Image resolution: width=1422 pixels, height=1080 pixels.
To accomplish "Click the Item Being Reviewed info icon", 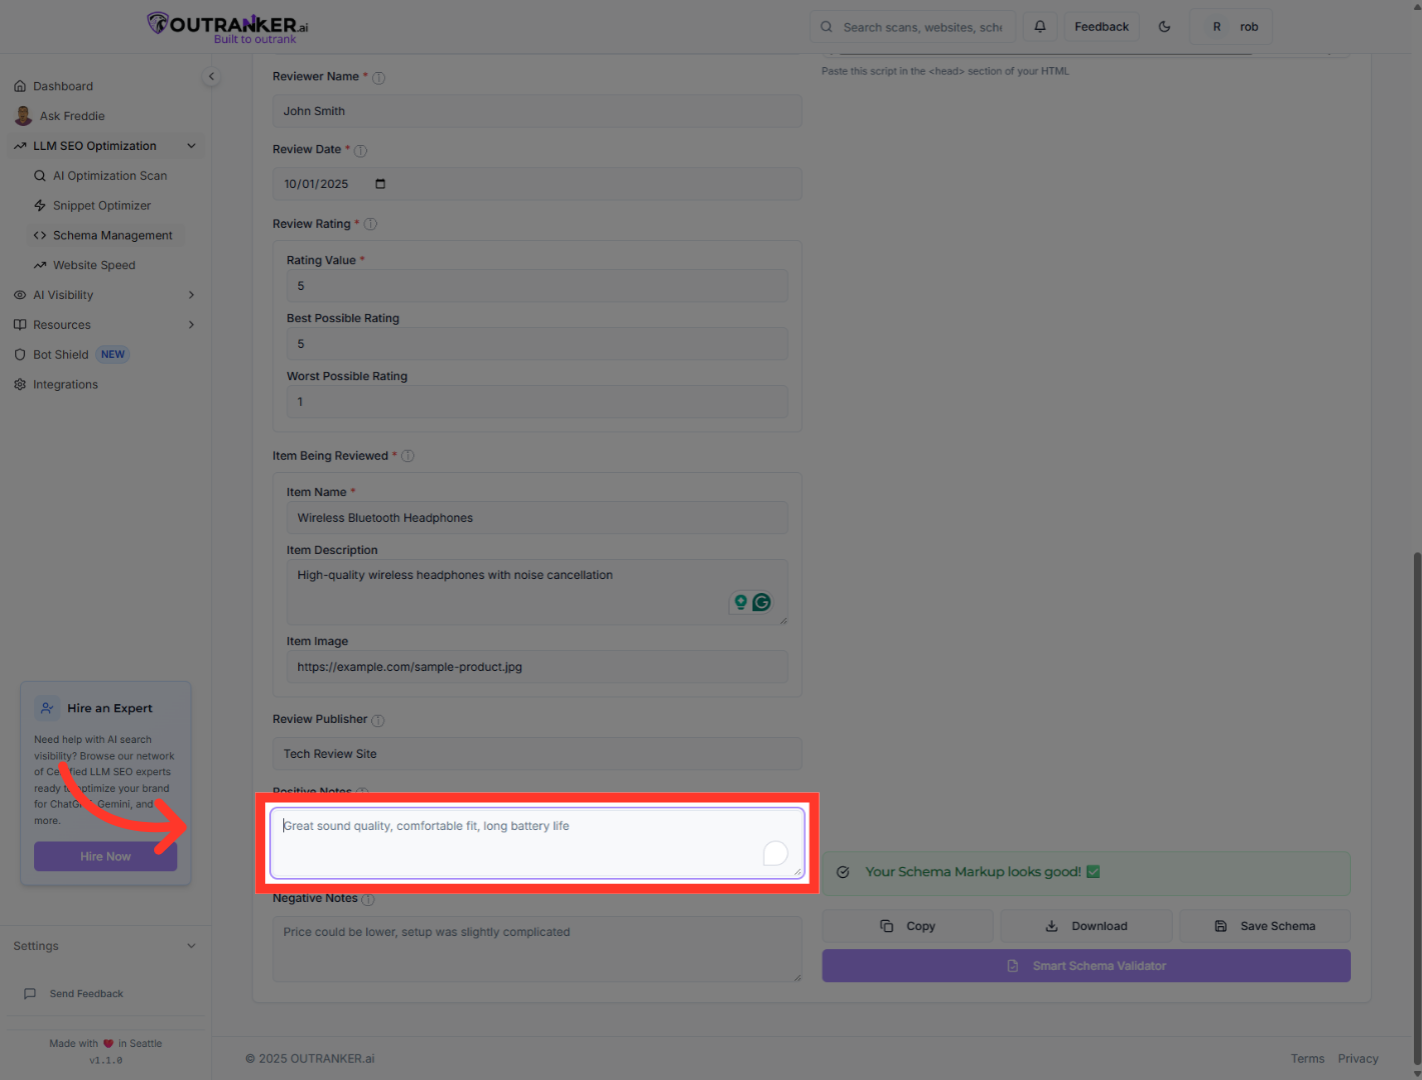I will pos(407,457).
